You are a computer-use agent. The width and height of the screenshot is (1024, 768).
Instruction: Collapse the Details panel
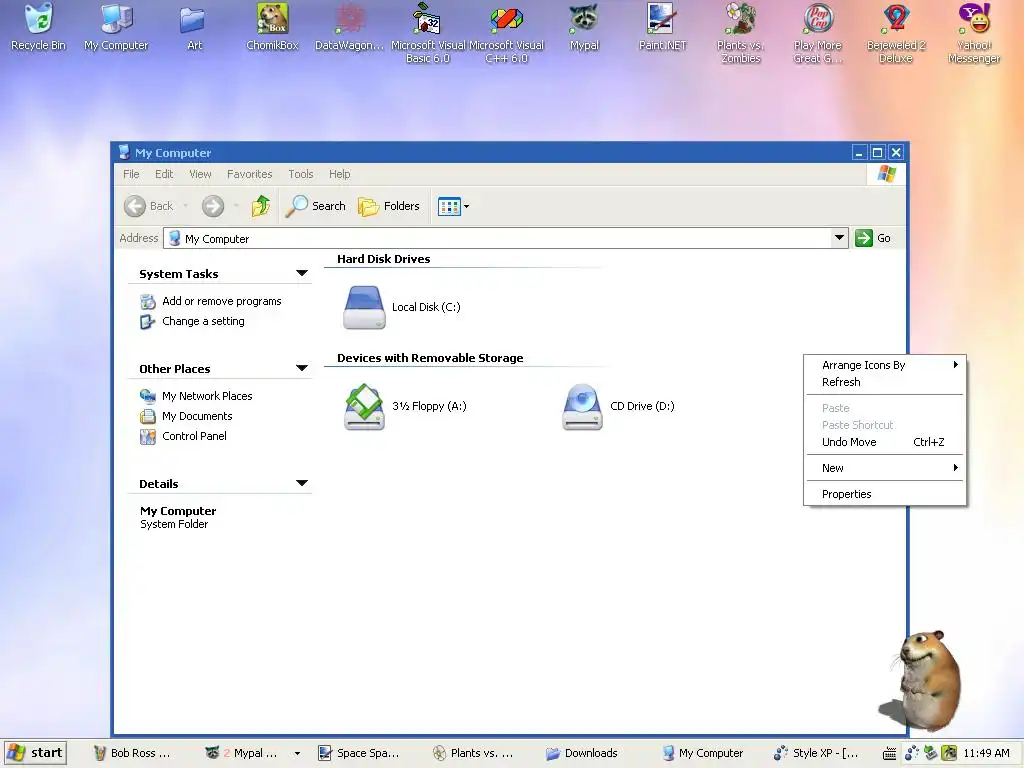tap(302, 483)
